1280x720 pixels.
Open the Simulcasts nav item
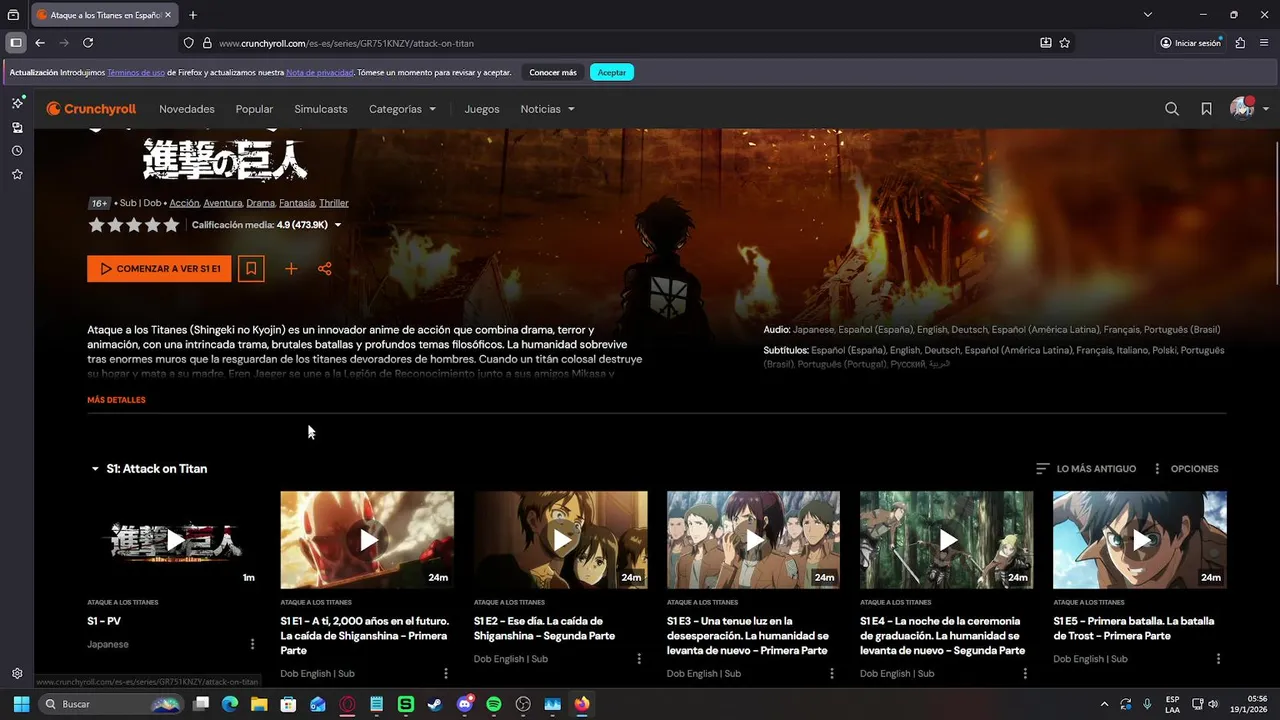(321, 109)
